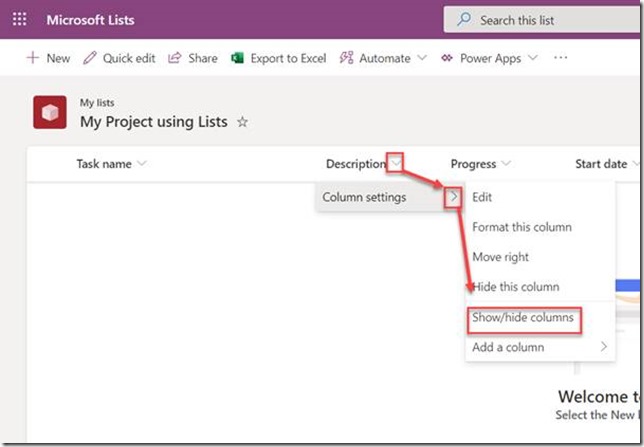Favorite the list with star icon
644x447 pixels.
(241, 122)
